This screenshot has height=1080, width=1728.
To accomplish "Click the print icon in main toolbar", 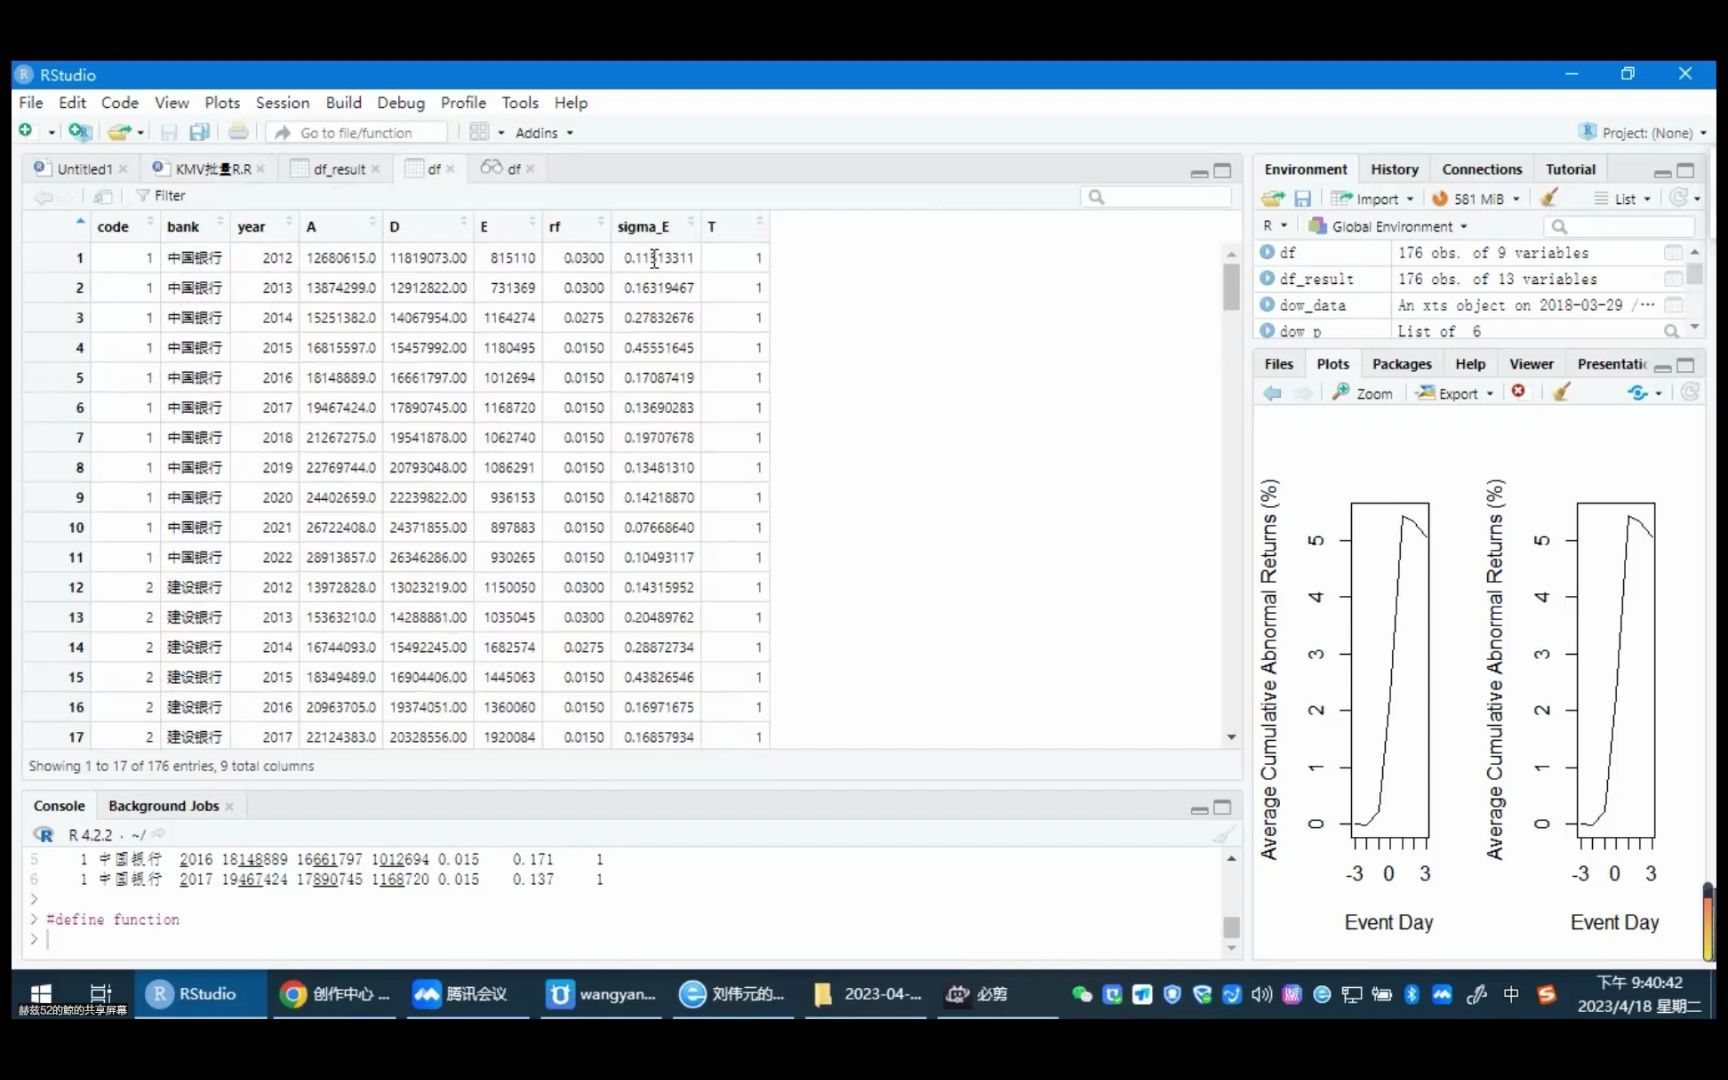I will (238, 132).
